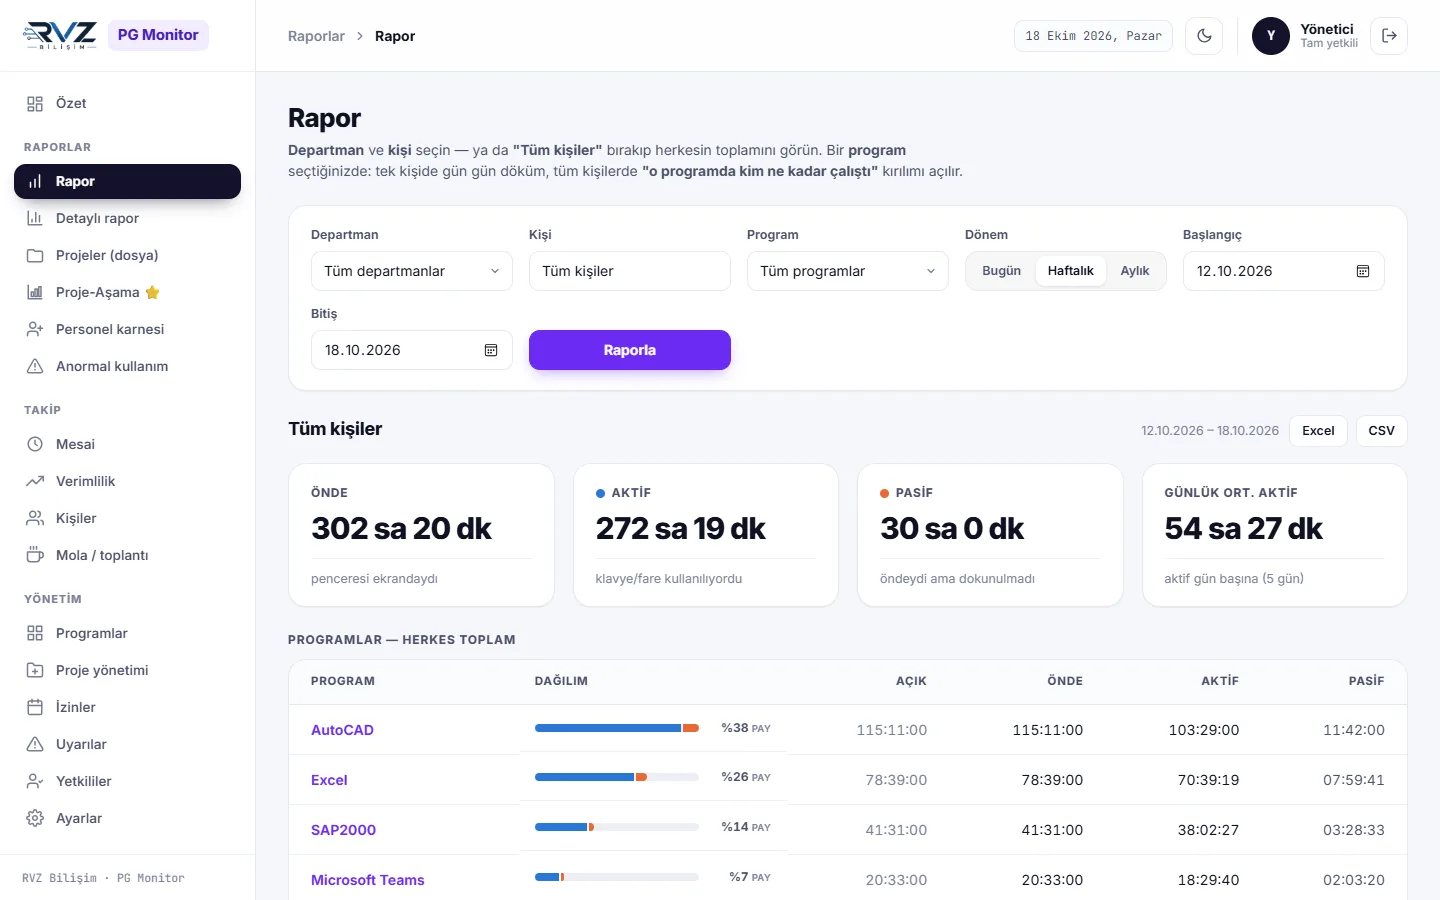1440x900 pixels.
Task: Click the Anormal kullanım warning icon
Action: point(35,366)
